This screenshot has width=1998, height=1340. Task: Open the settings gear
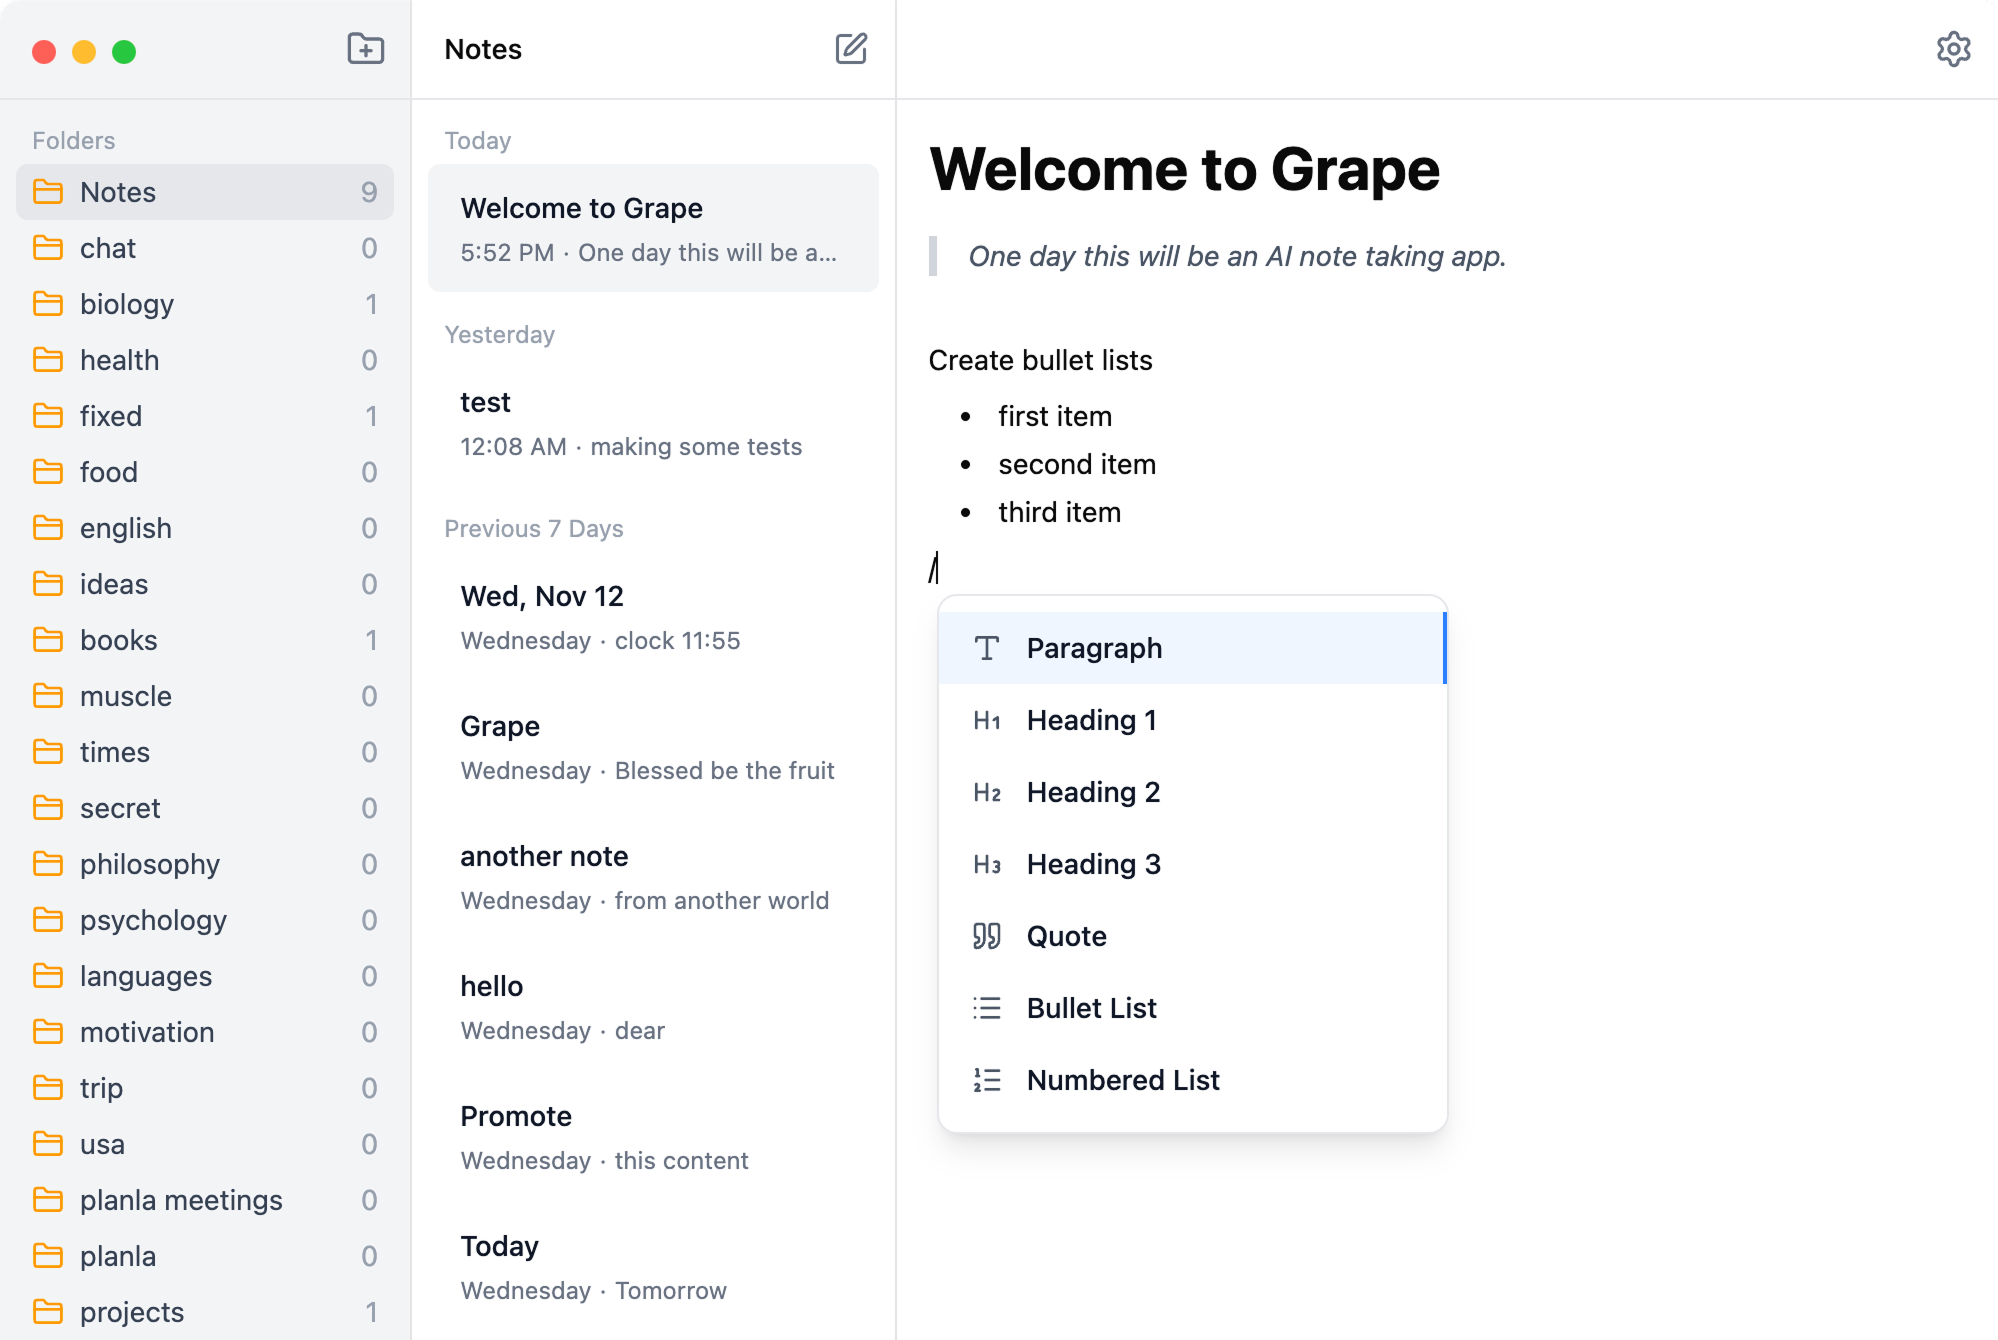tap(1952, 49)
